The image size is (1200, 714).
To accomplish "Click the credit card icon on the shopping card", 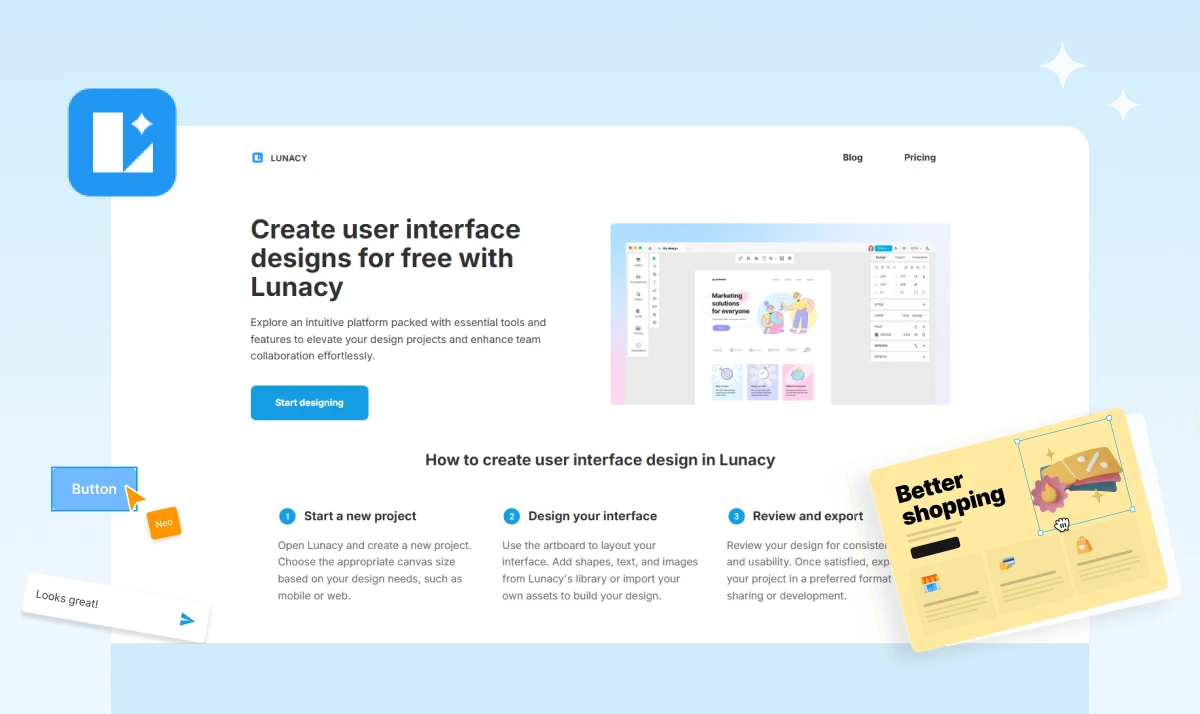I will point(1007,563).
